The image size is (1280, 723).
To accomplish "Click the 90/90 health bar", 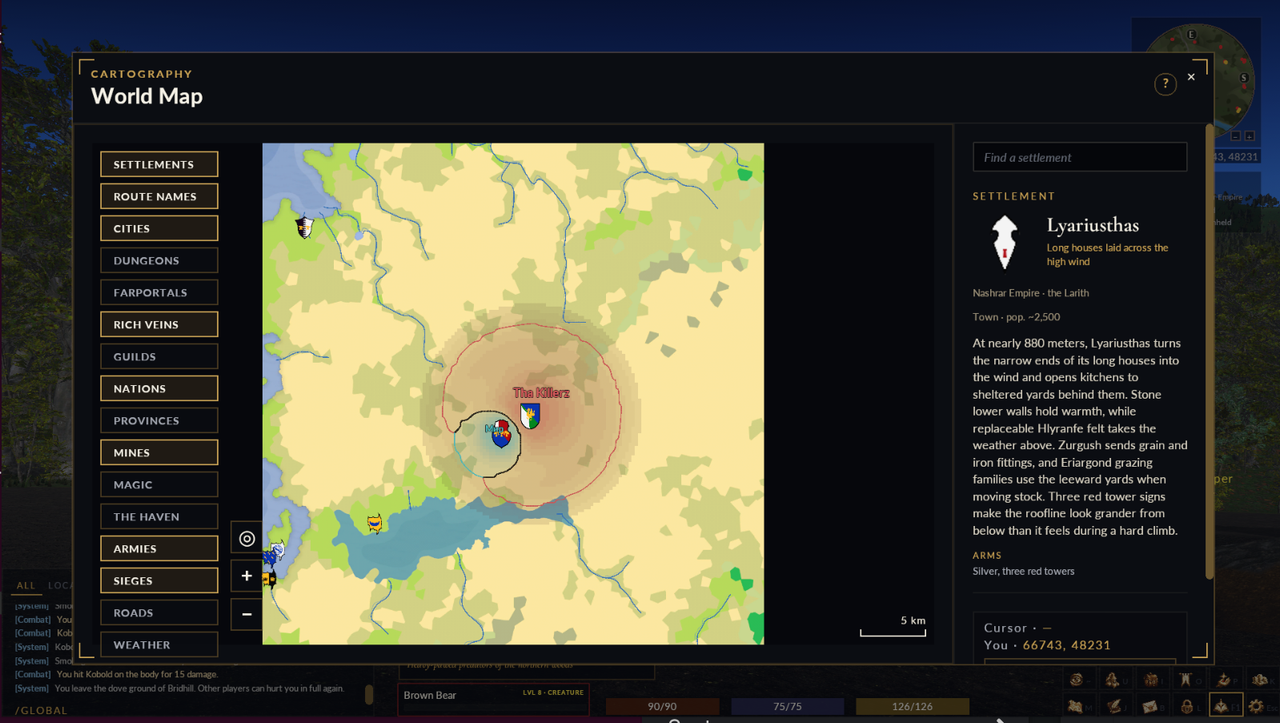I will 662,706.
